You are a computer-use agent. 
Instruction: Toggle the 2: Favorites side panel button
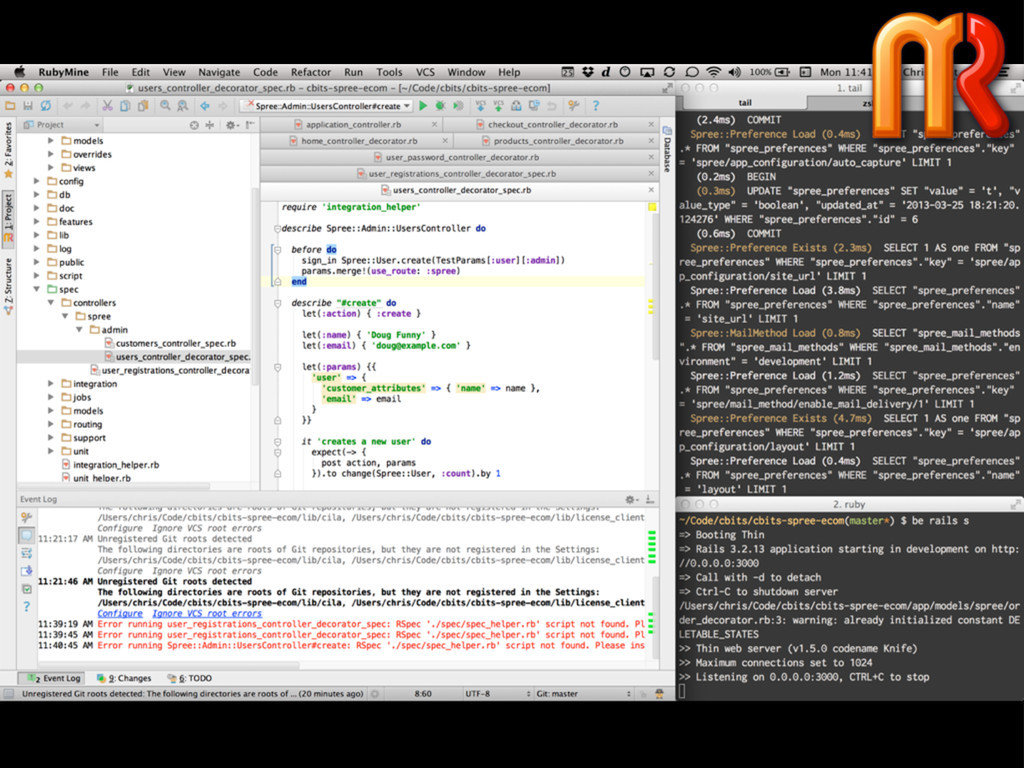tap(8, 149)
